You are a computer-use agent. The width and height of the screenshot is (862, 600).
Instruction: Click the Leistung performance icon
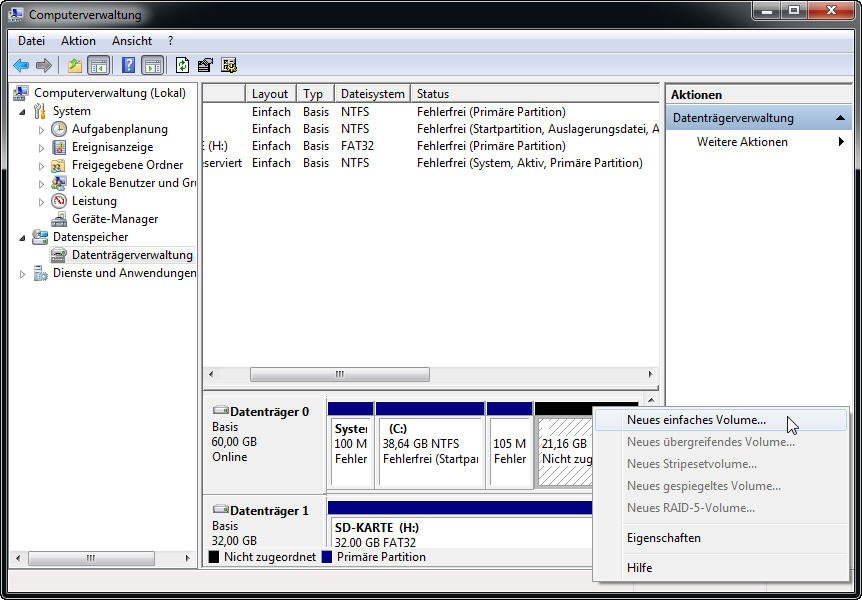(x=59, y=201)
